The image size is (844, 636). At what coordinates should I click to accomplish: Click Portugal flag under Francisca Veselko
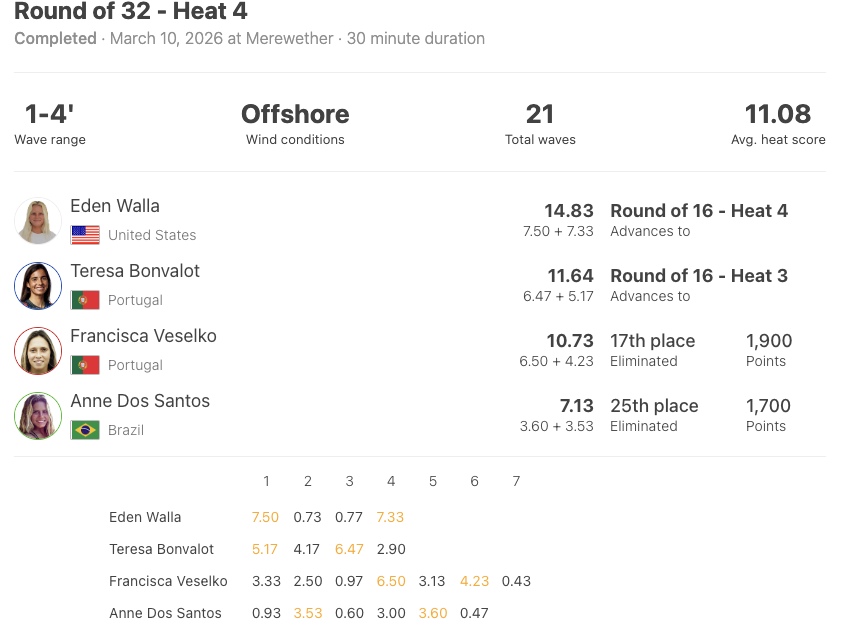pos(85,365)
